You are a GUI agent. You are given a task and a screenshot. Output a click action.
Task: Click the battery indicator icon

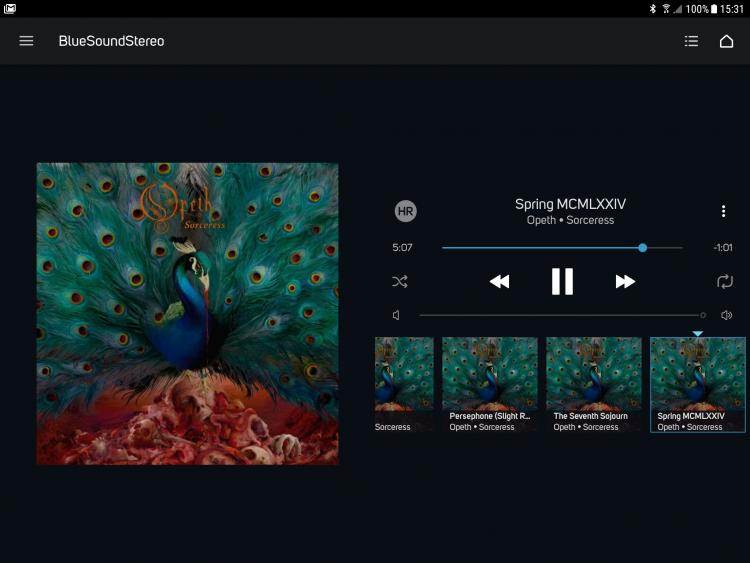pyautogui.click(x=714, y=9)
